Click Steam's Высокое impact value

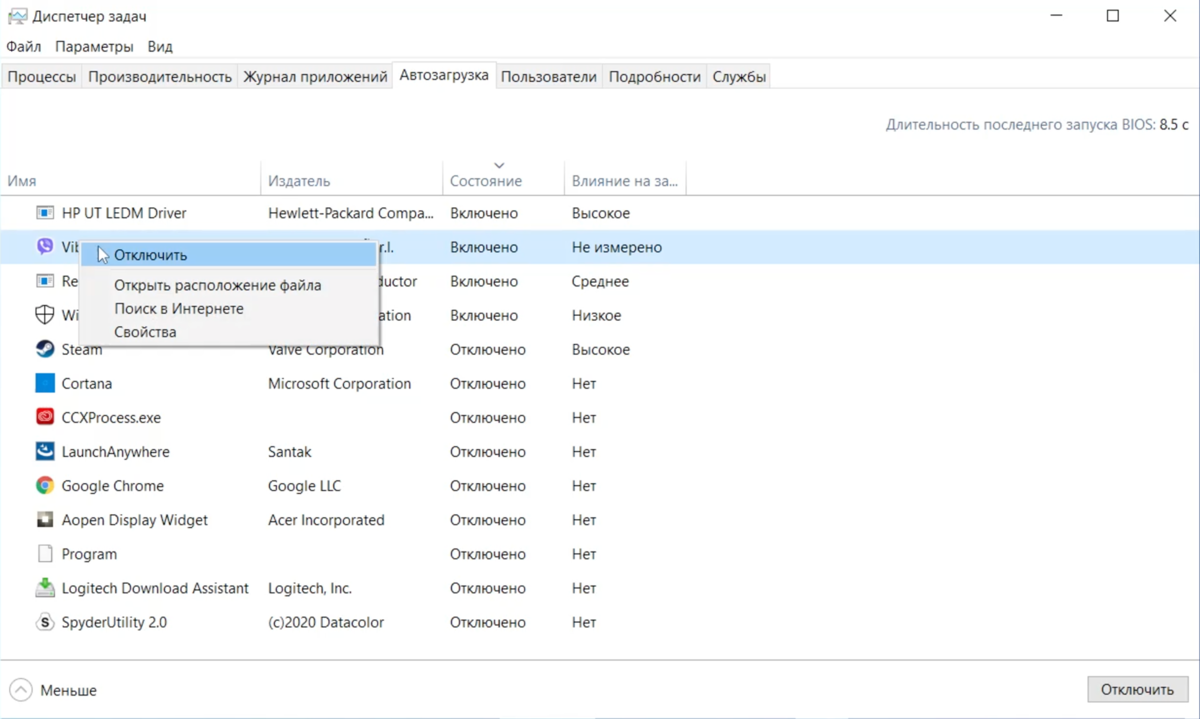coord(601,349)
